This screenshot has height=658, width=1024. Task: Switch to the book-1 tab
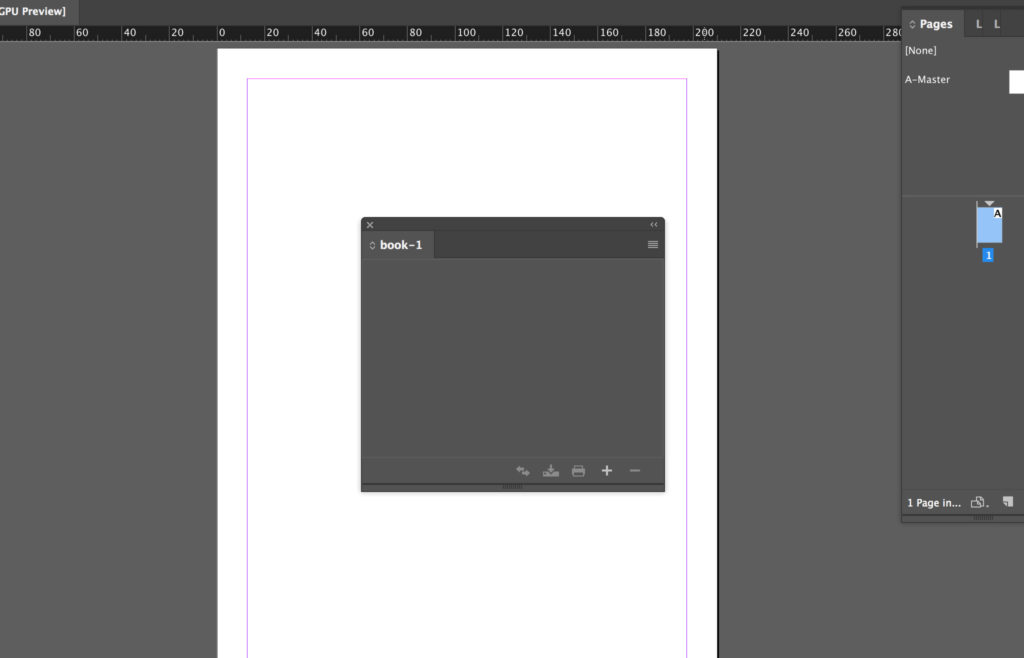[x=398, y=245]
